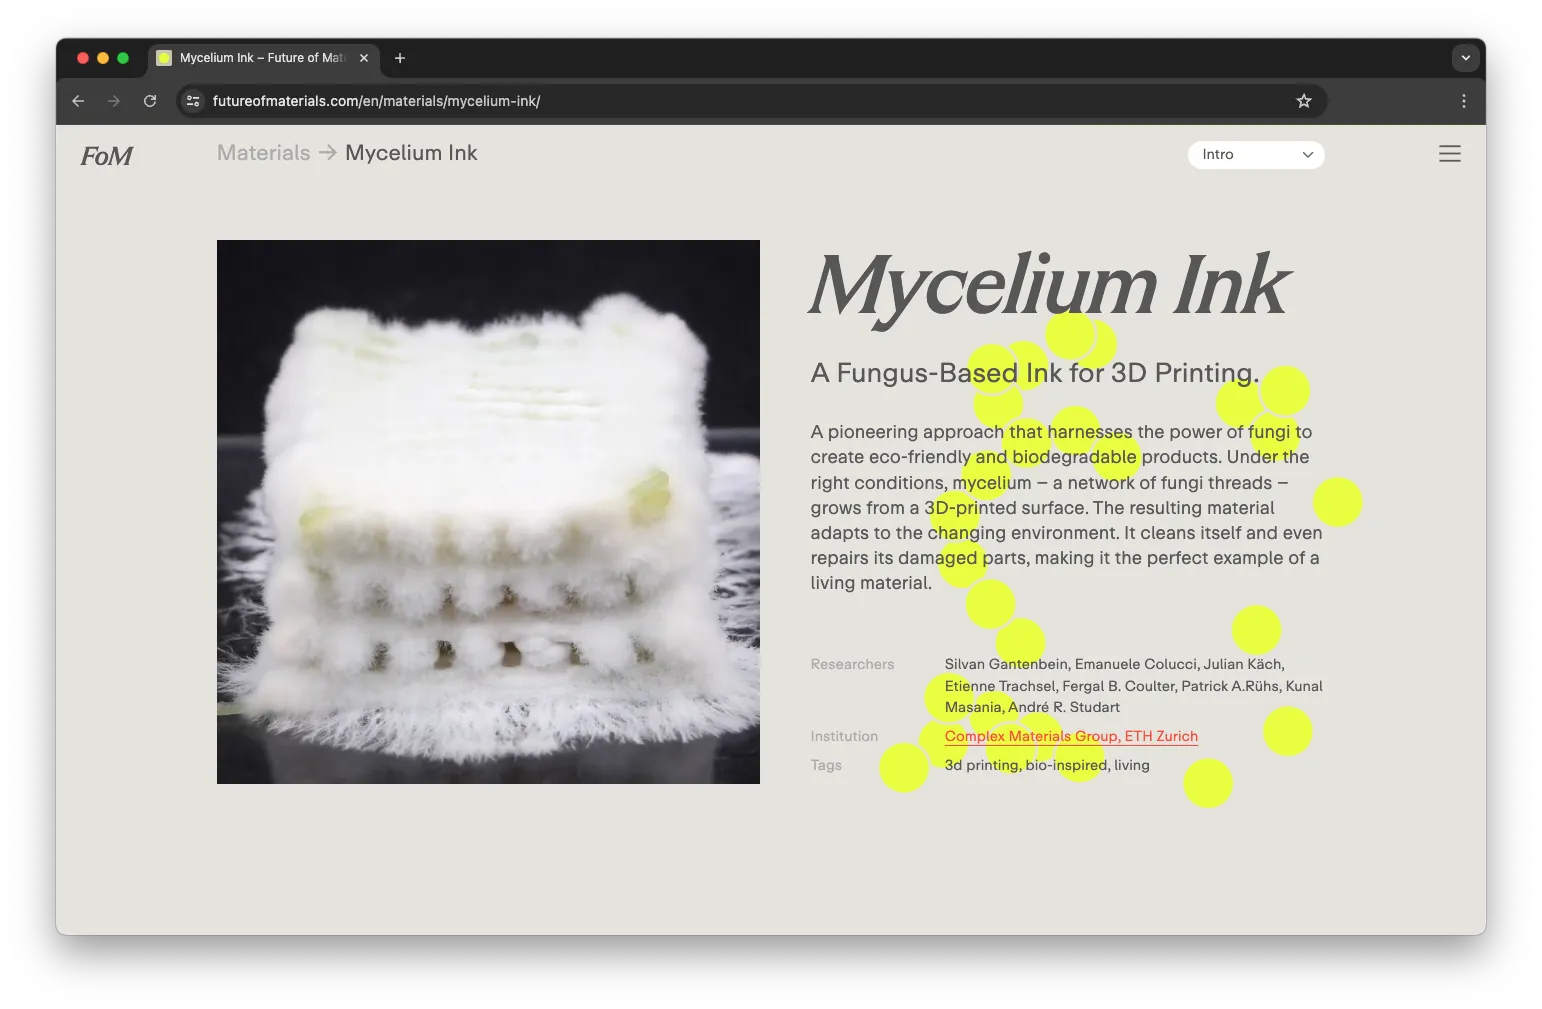Open Complex Materials Group, ETH Zurich link
This screenshot has height=1009, width=1542.
tap(1071, 736)
